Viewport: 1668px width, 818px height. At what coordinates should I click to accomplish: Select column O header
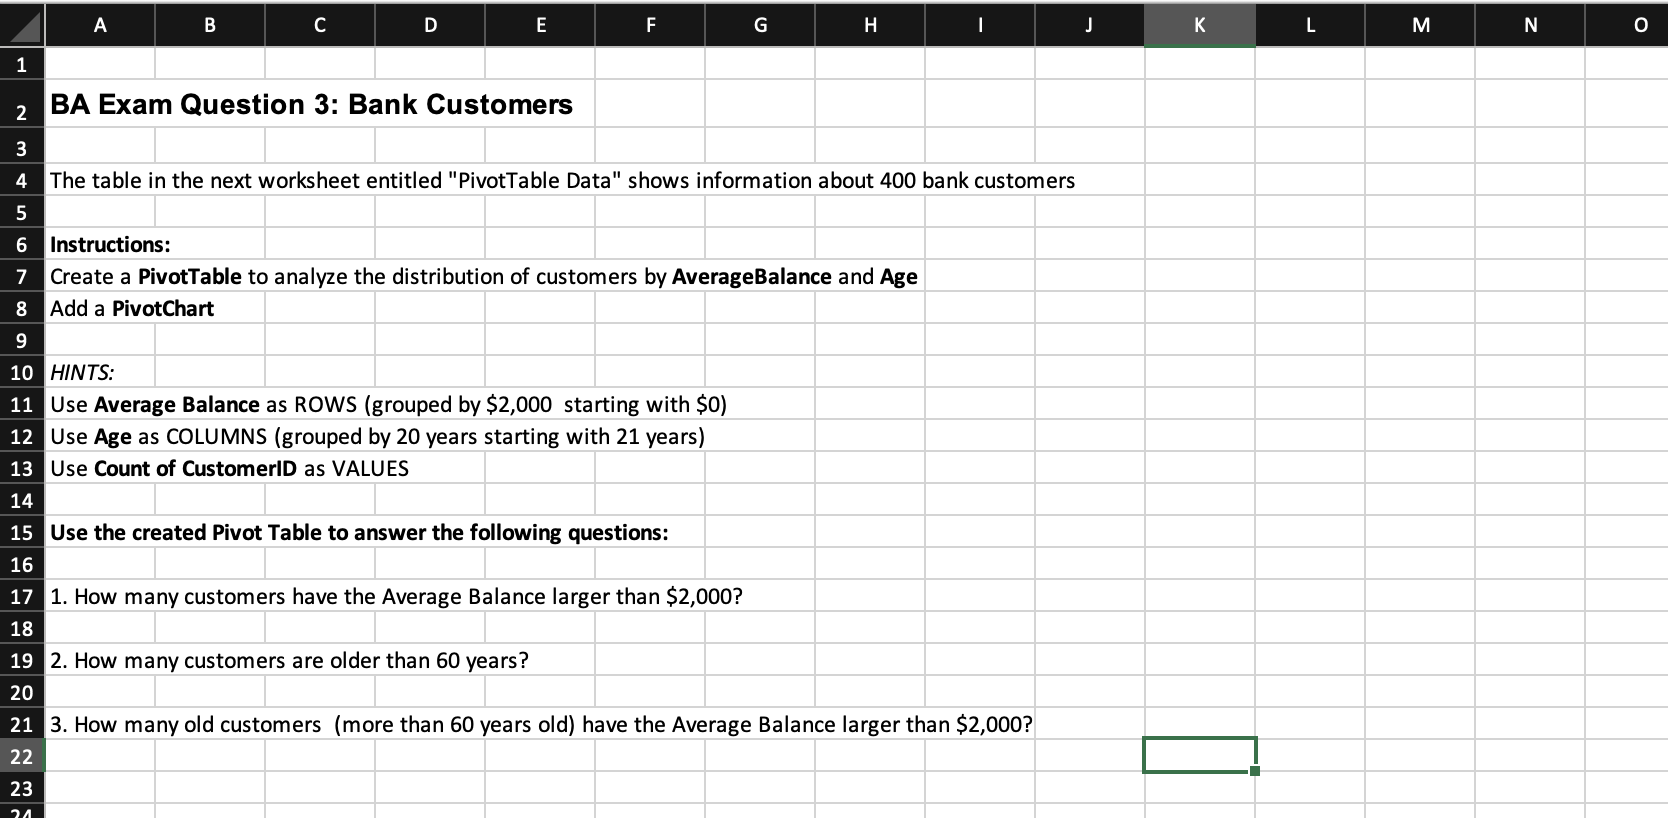coord(1627,25)
